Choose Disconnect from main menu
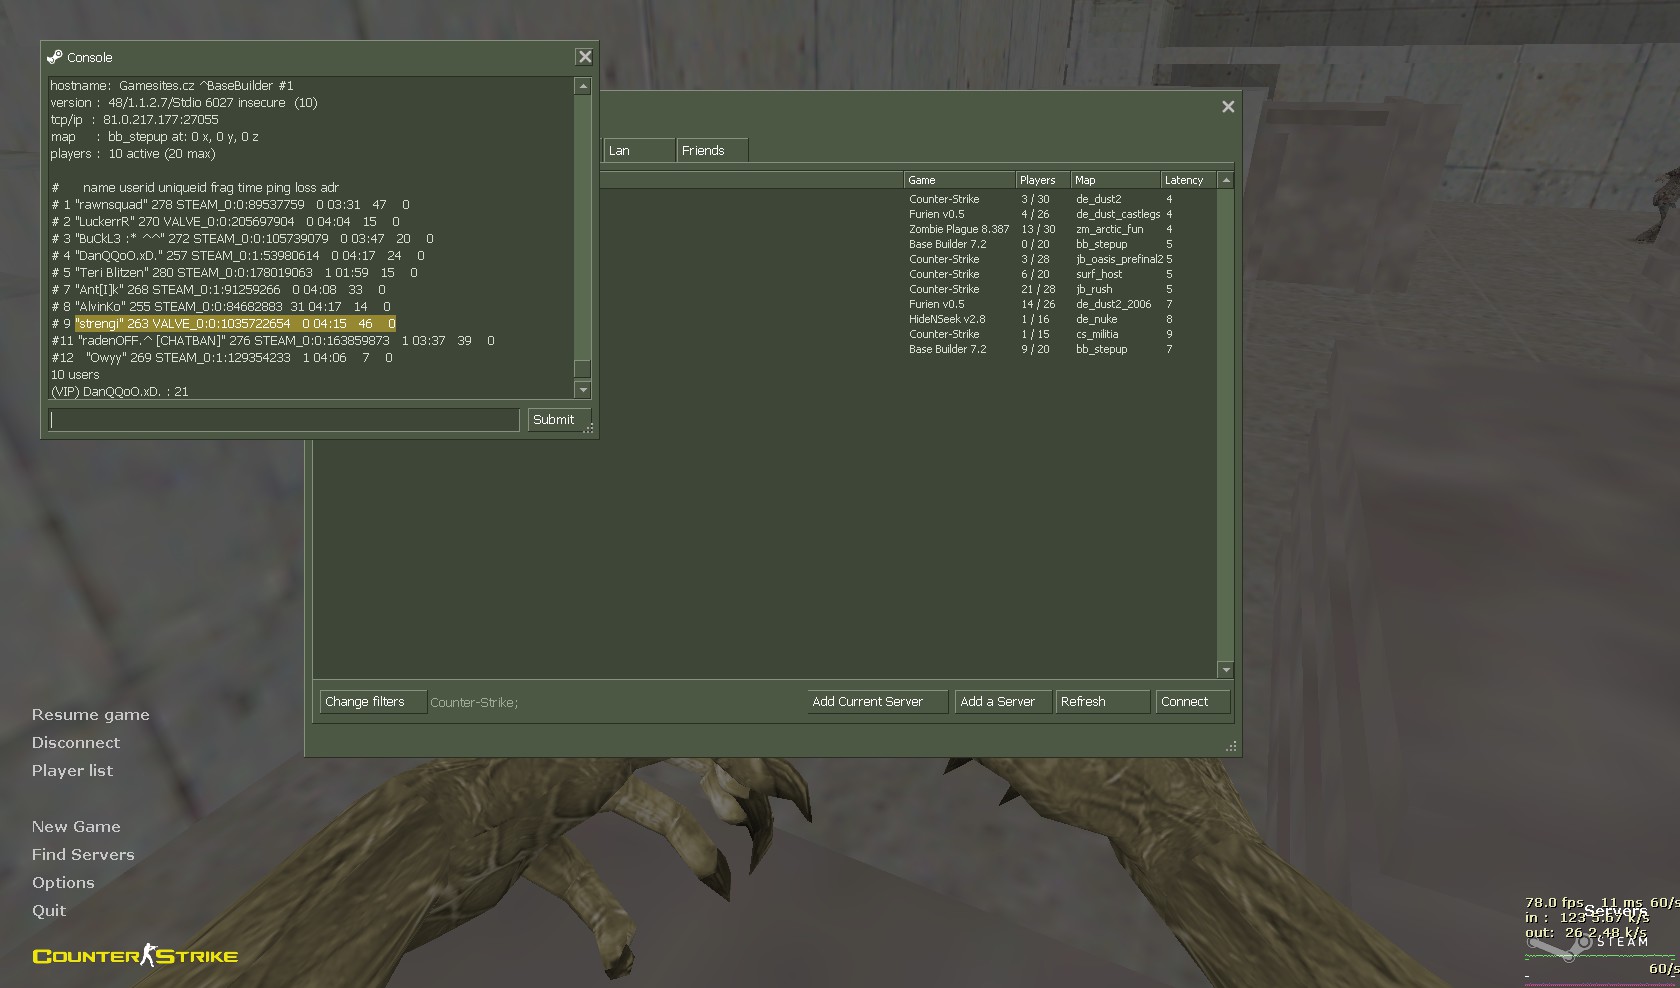This screenshot has height=988, width=1680. pos(75,743)
